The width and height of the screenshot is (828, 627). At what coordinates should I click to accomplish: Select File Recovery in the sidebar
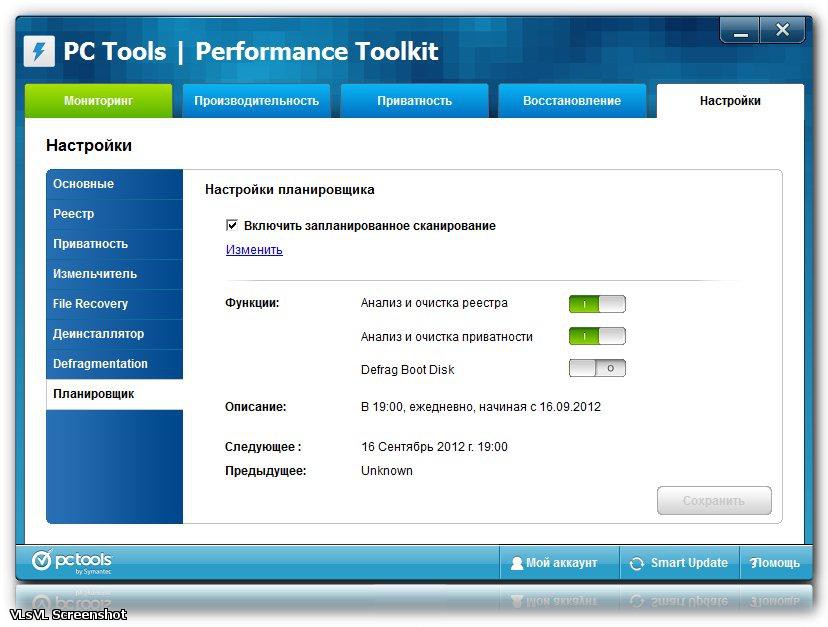click(x=91, y=304)
